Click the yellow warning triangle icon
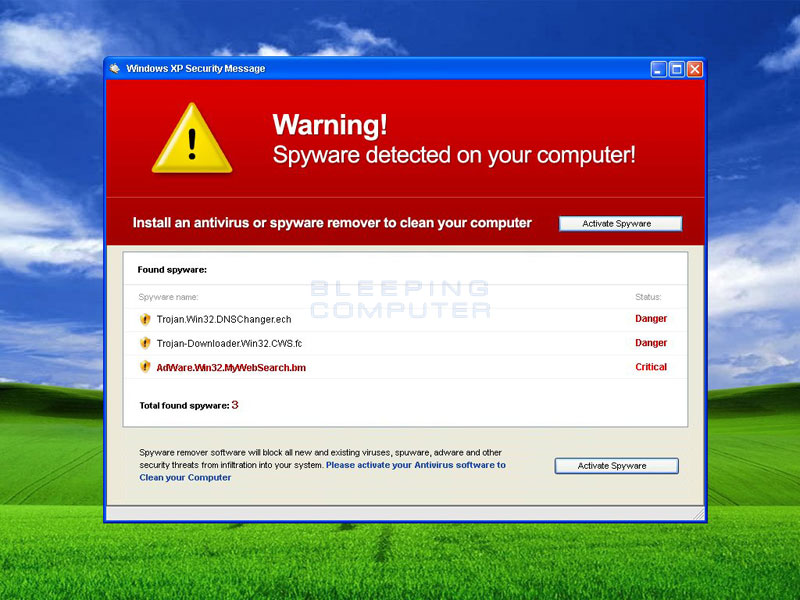This screenshot has width=800, height=600. click(x=192, y=139)
